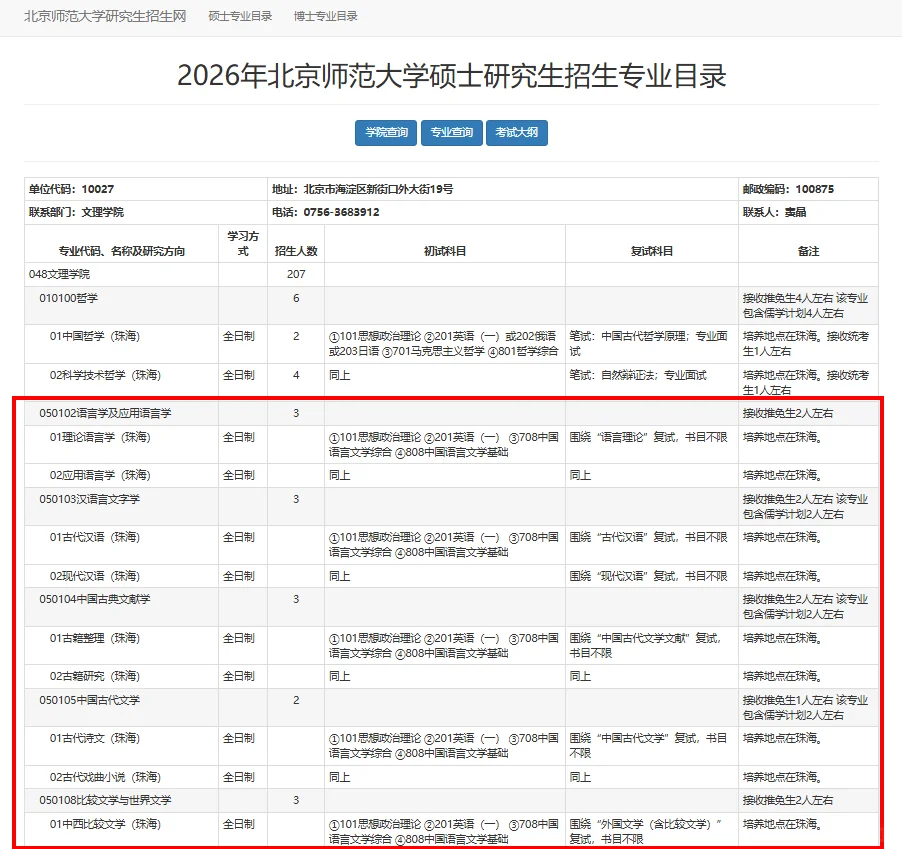The height and width of the screenshot is (849, 902).
Task: Select the 01理论语言学（珠海）direction
Action: point(100,438)
